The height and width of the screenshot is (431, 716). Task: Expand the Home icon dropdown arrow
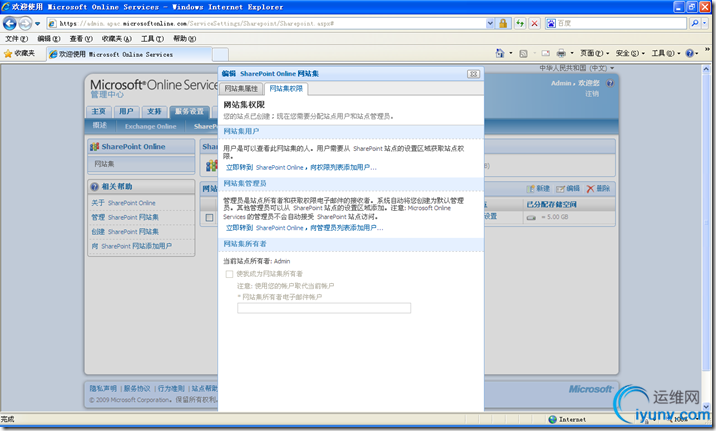511,53
